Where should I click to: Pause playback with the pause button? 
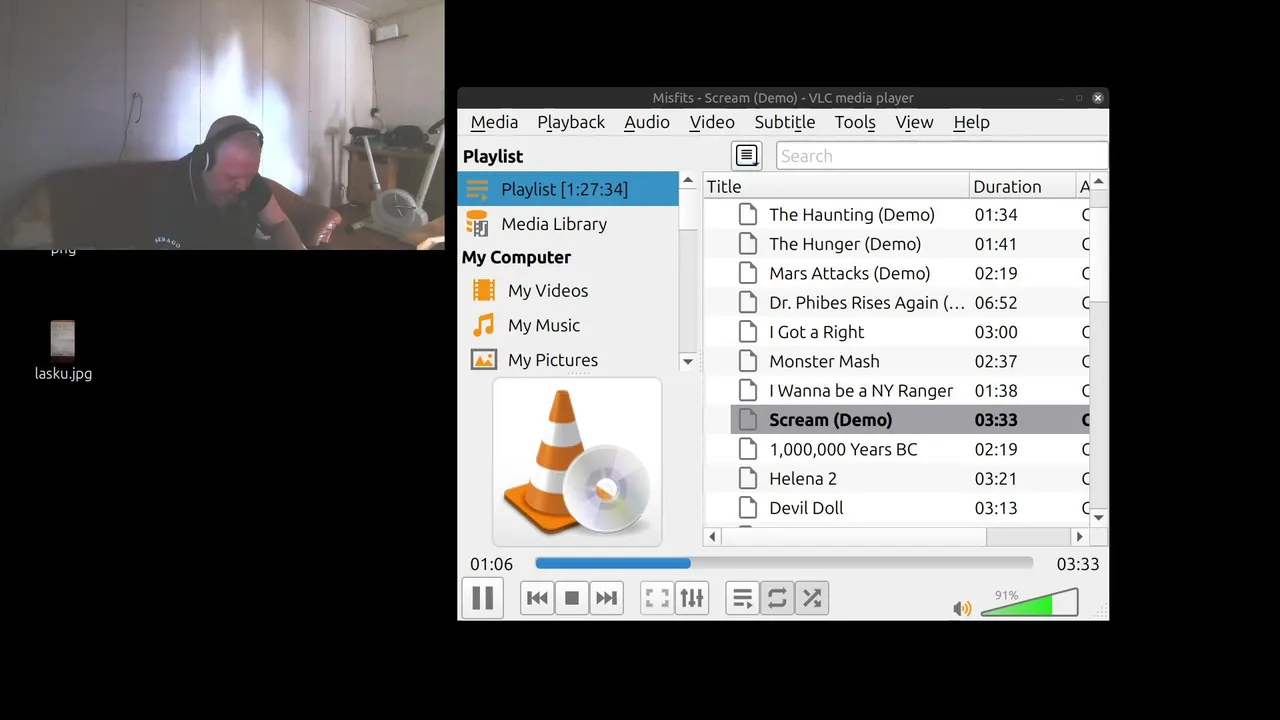[482, 598]
